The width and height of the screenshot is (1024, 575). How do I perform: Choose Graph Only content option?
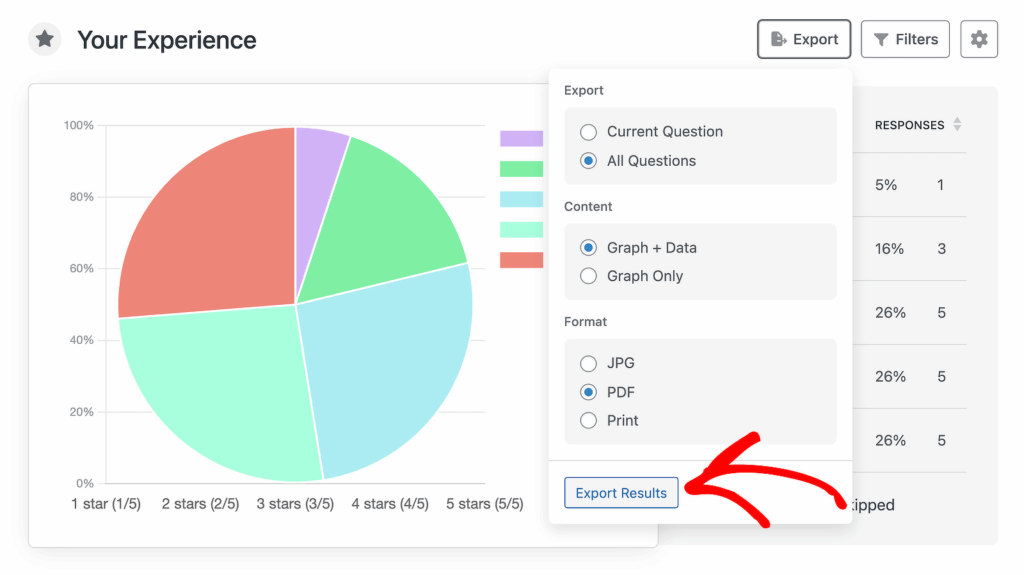pos(589,276)
